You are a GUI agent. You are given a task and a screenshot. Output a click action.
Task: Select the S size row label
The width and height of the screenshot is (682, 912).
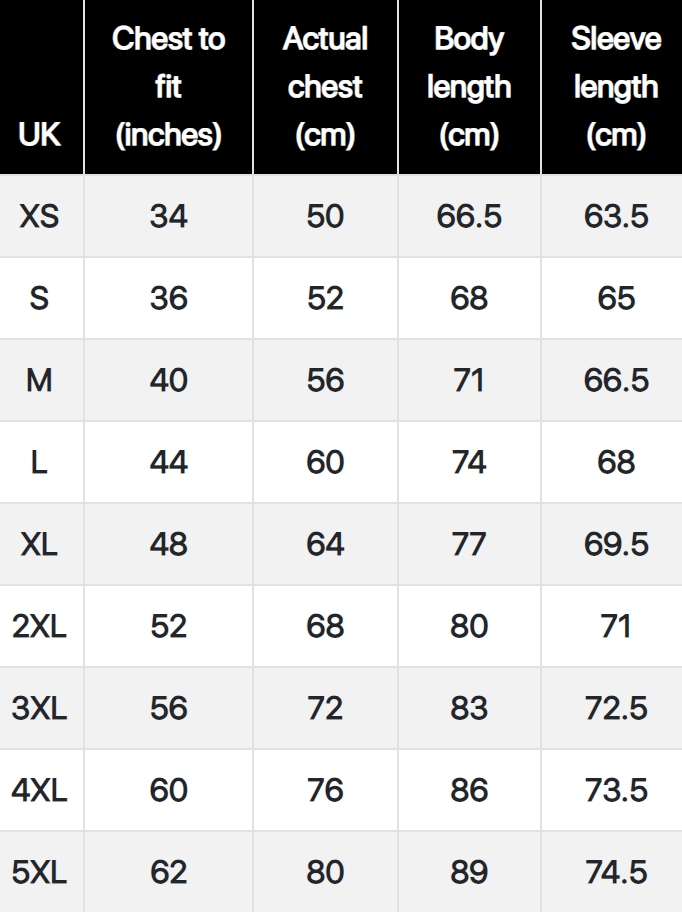pyautogui.click(x=39, y=298)
